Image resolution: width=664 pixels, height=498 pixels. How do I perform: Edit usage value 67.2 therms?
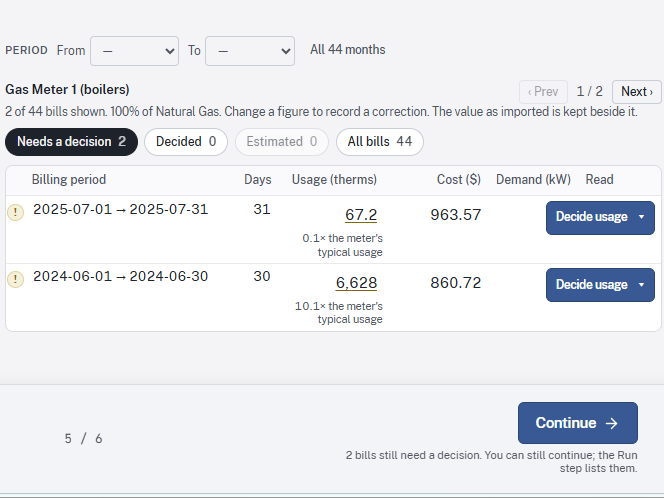point(361,215)
